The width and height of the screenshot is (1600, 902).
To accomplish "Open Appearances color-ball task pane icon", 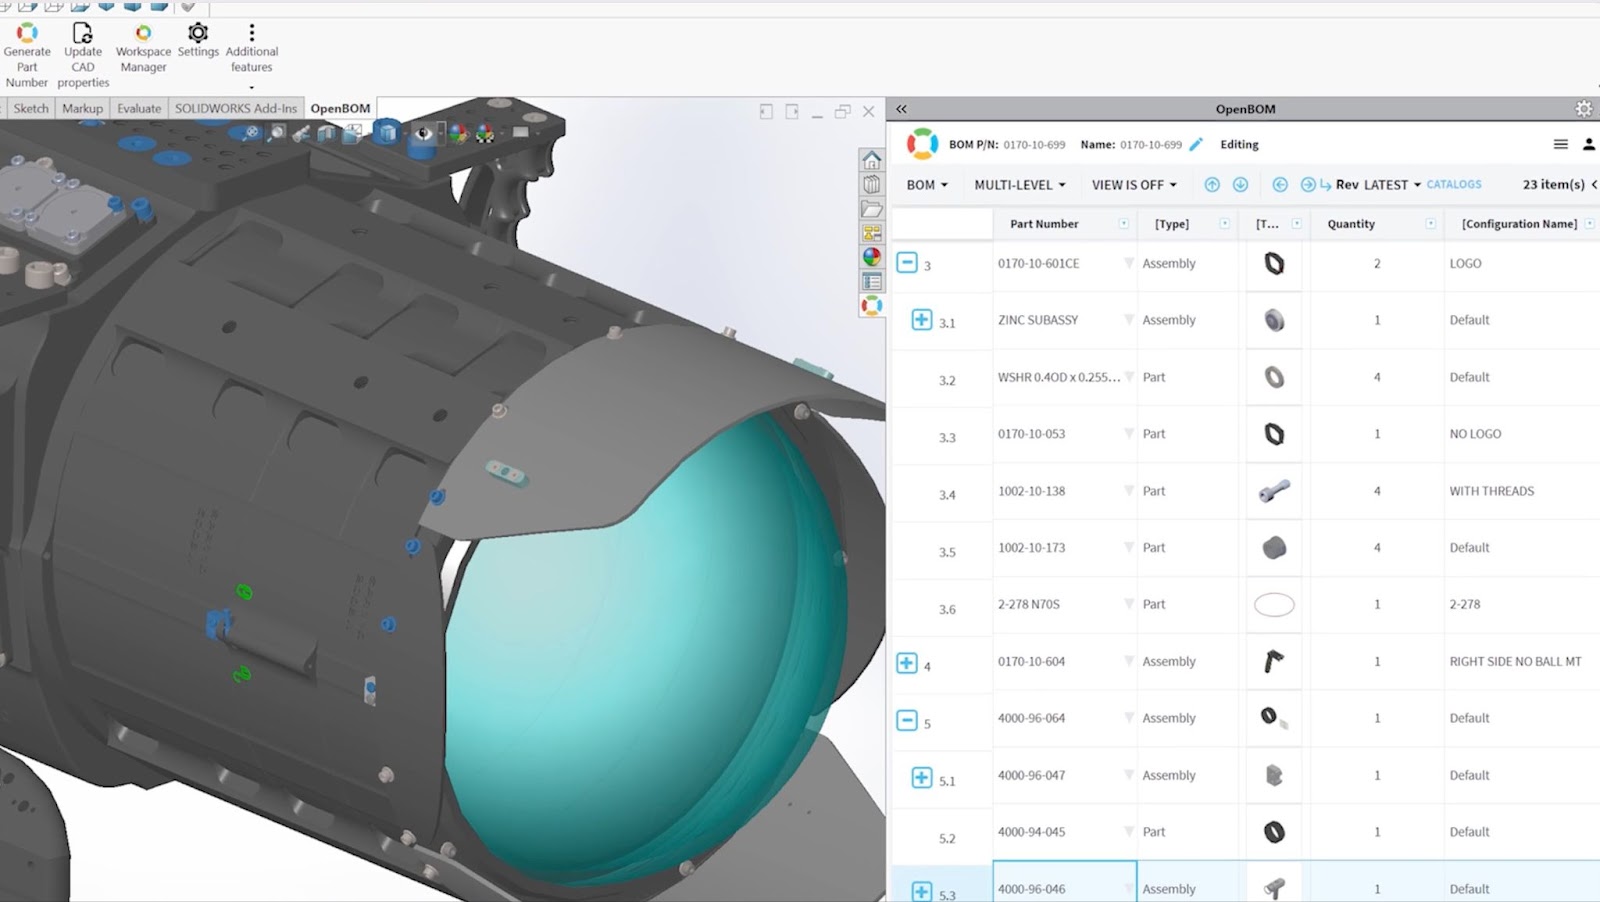I will tap(872, 257).
